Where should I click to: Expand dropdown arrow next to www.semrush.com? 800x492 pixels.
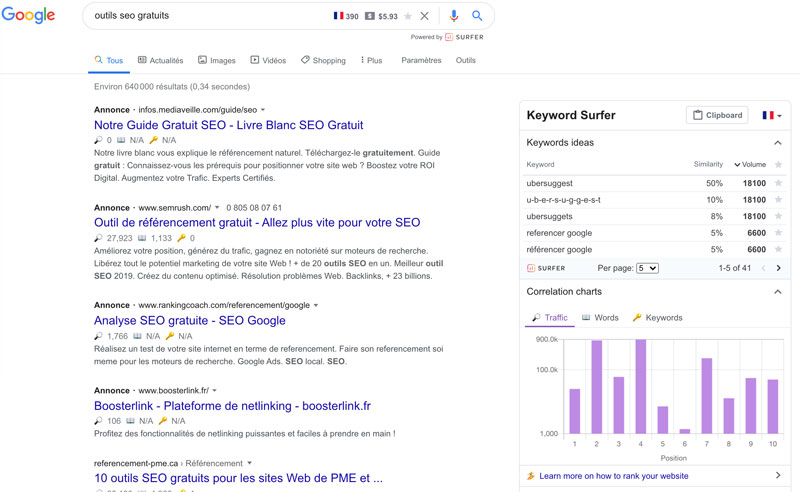(x=217, y=208)
